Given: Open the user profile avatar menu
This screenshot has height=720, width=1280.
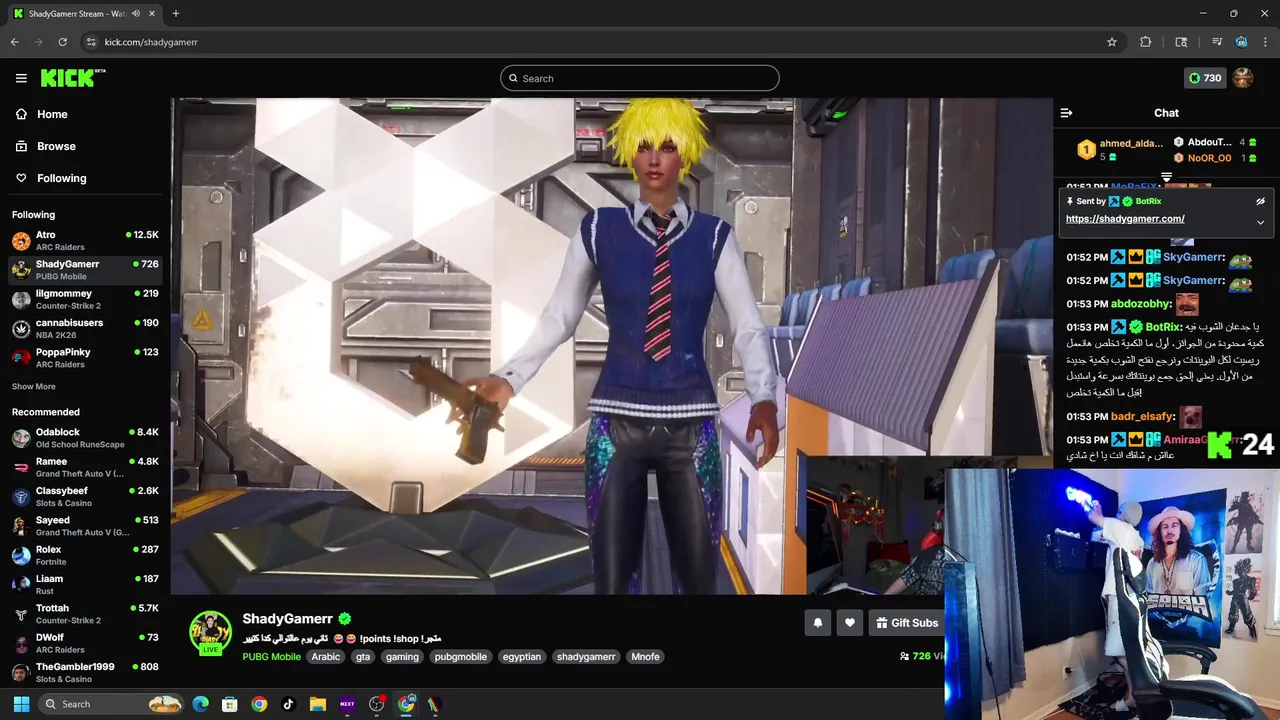Looking at the screenshot, I should pyautogui.click(x=1243, y=78).
